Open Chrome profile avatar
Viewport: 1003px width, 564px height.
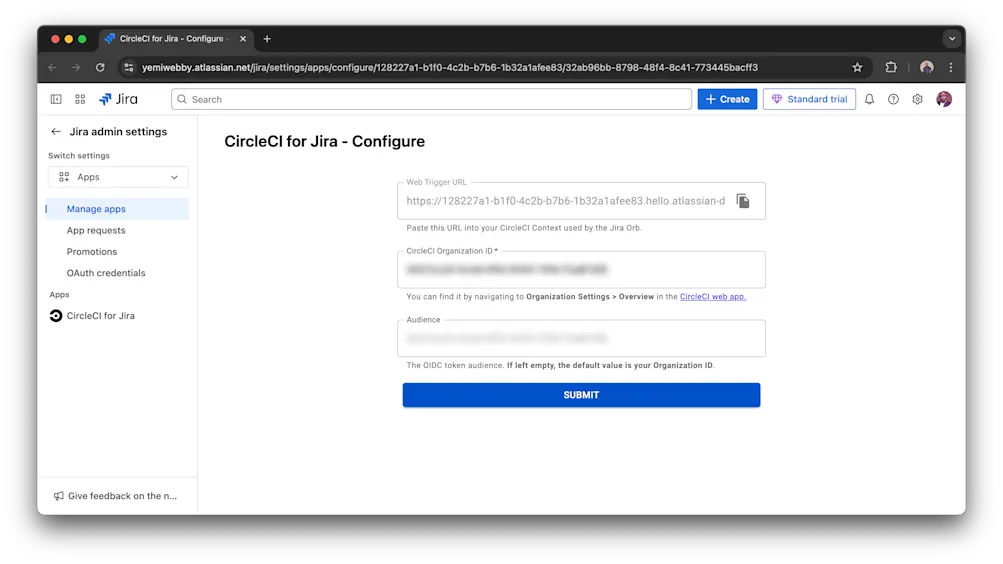[x=926, y=67]
